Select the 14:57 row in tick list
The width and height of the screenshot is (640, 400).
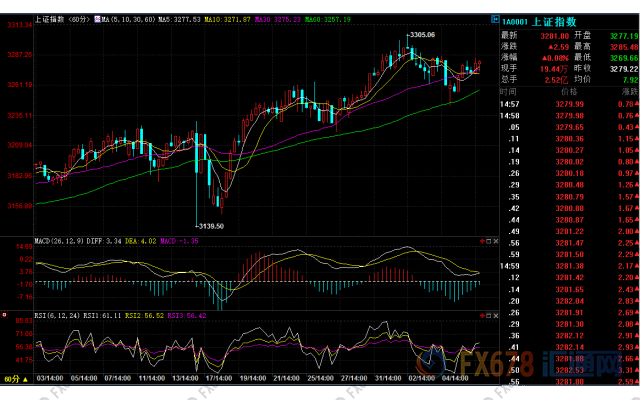(570, 104)
